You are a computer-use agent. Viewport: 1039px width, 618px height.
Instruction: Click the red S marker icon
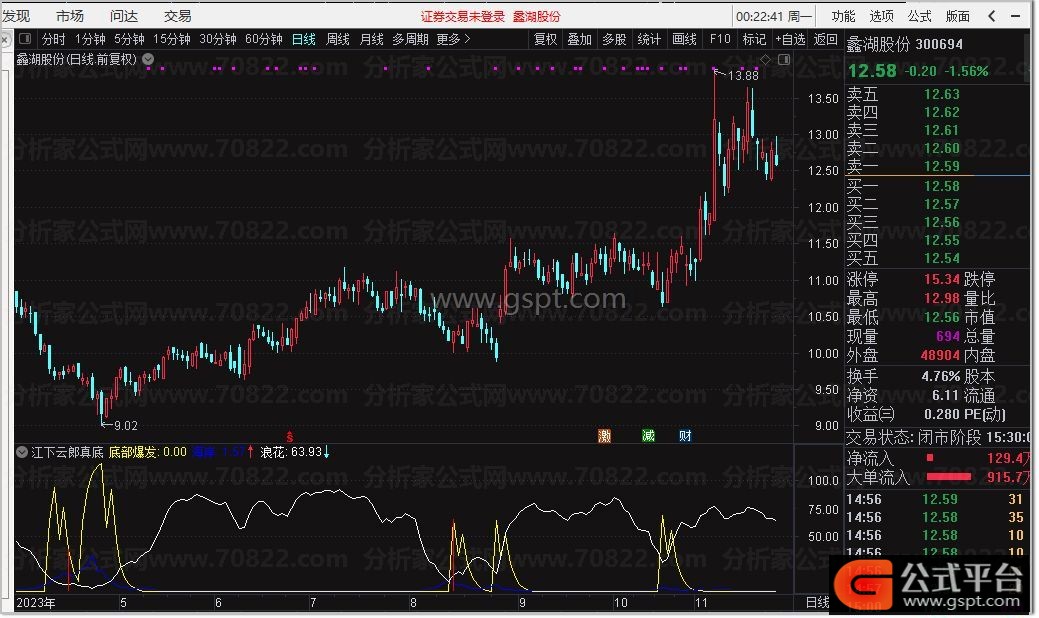(290, 437)
